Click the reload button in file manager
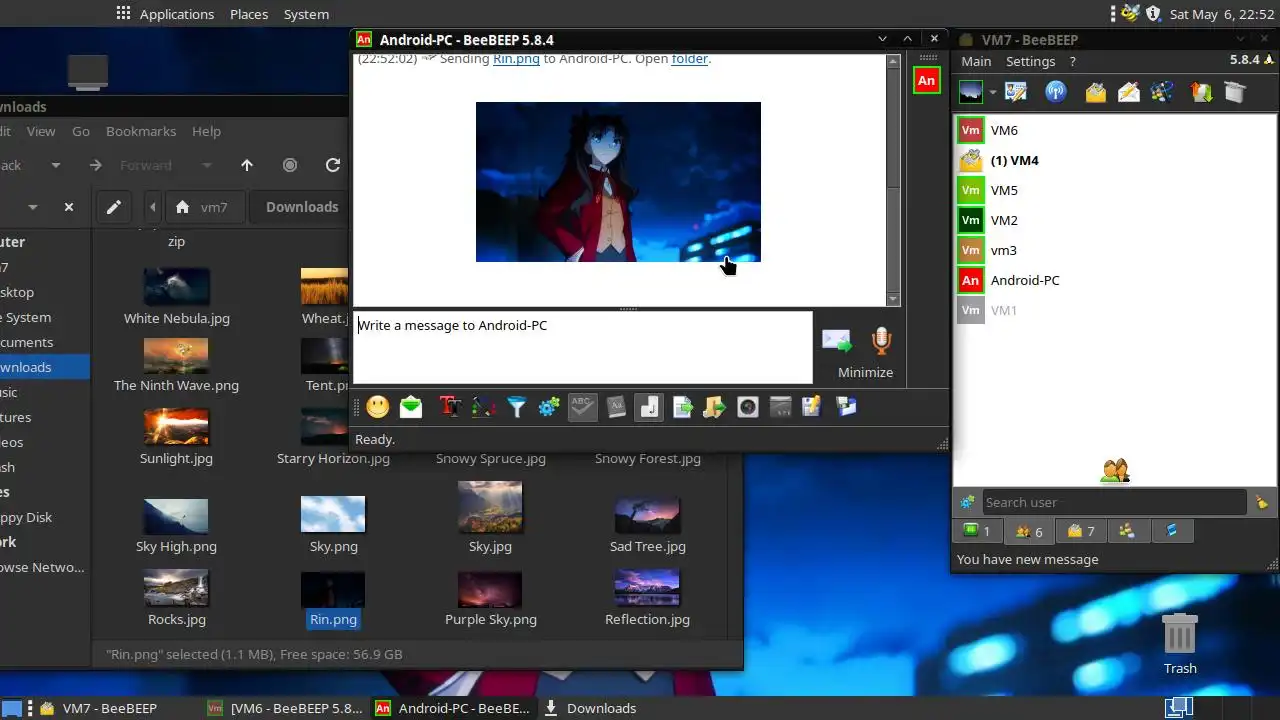1280x720 pixels. [333, 165]
